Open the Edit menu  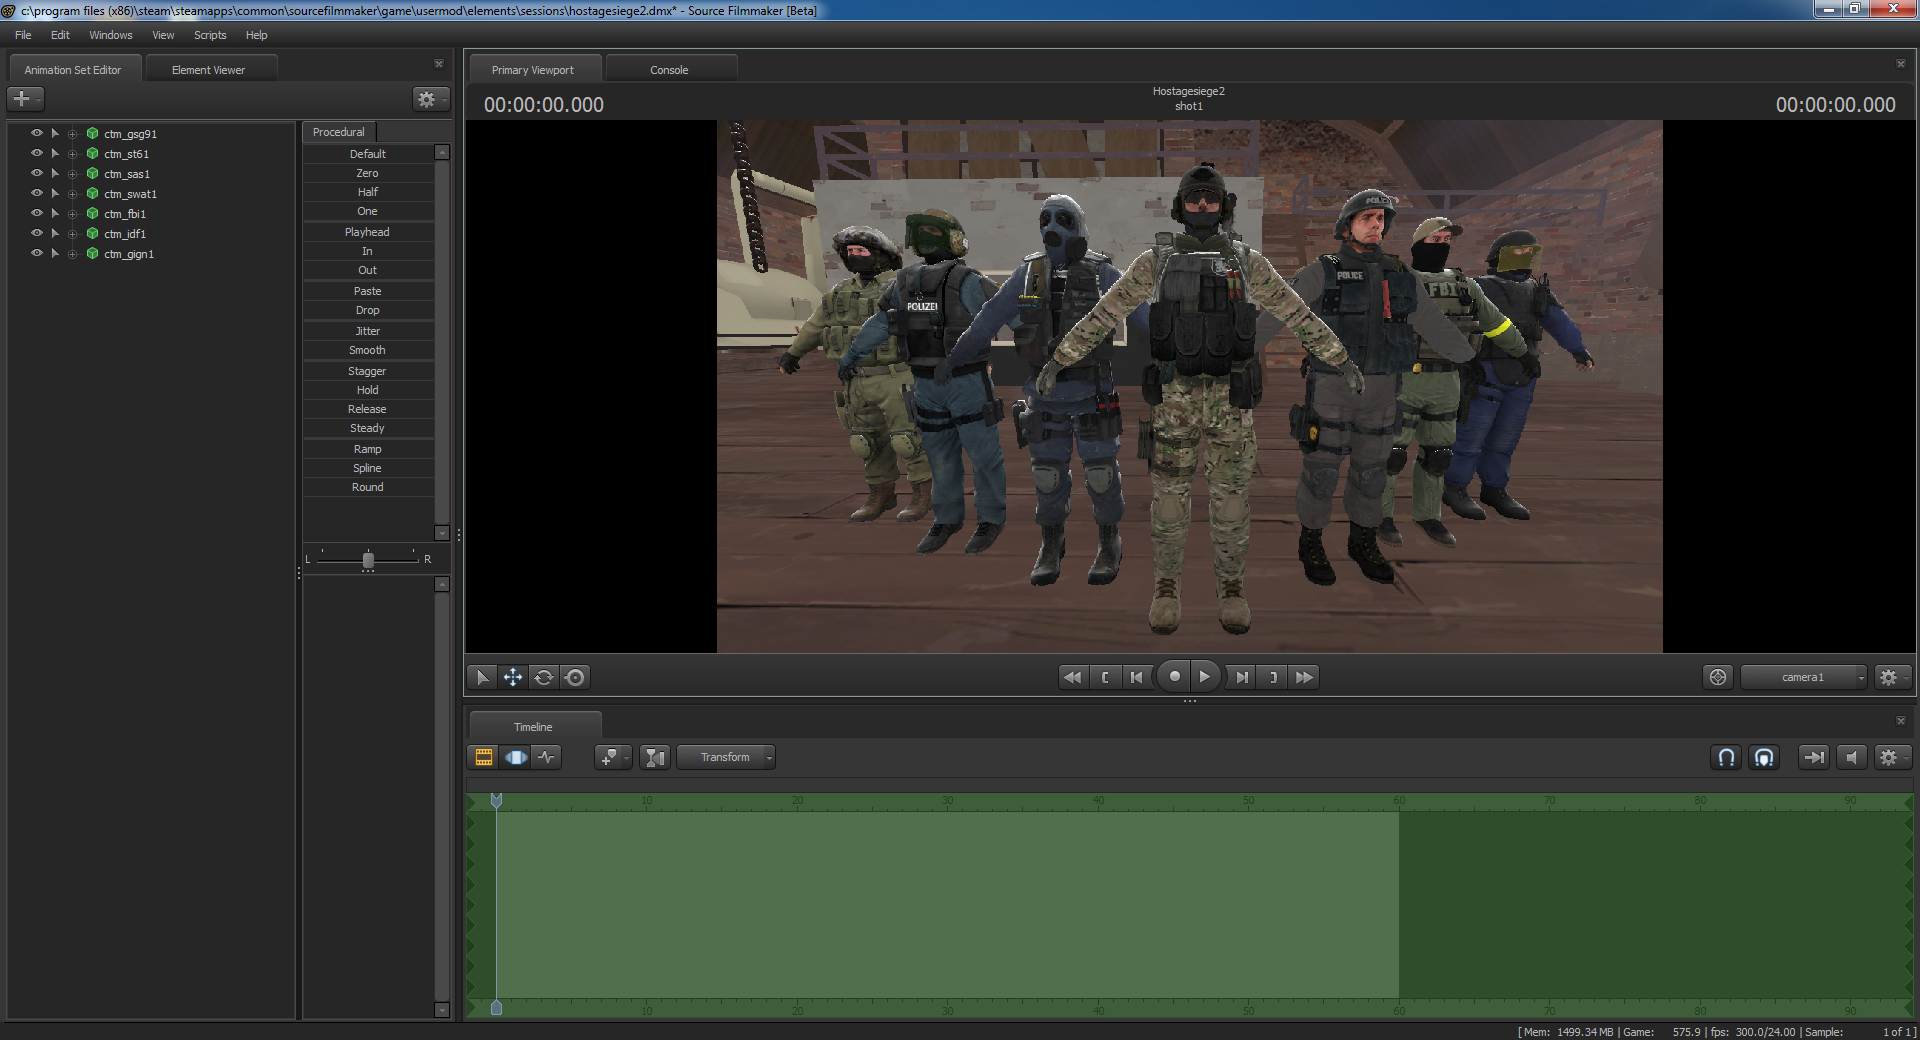tap(60, 35)
